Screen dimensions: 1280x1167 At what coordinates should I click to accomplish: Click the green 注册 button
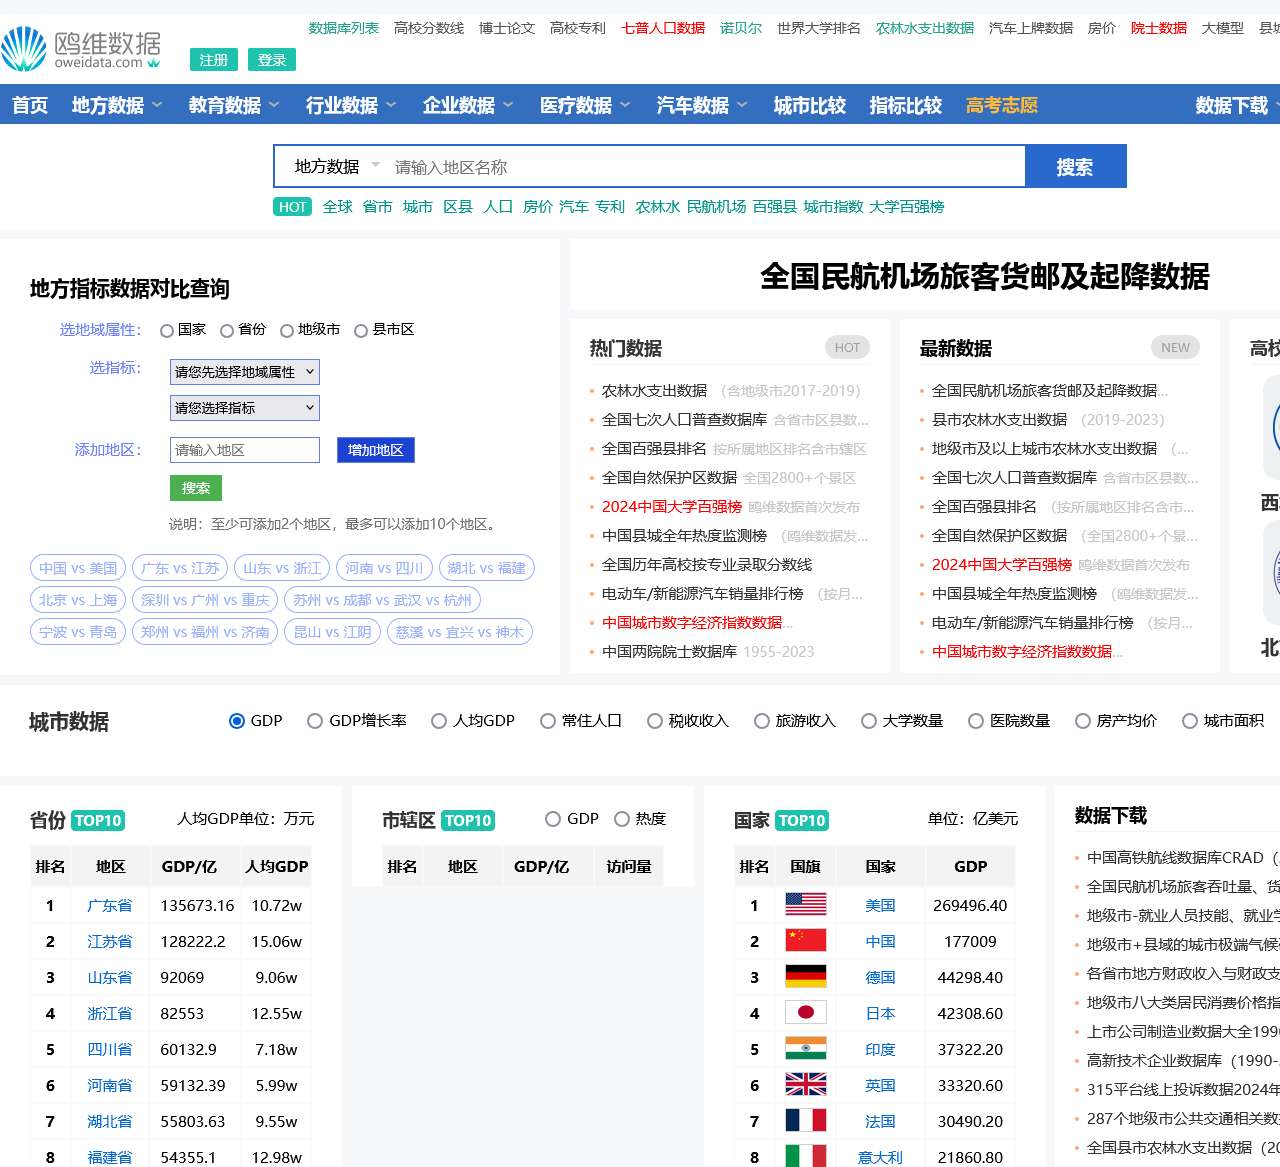[x=214, y=60]
